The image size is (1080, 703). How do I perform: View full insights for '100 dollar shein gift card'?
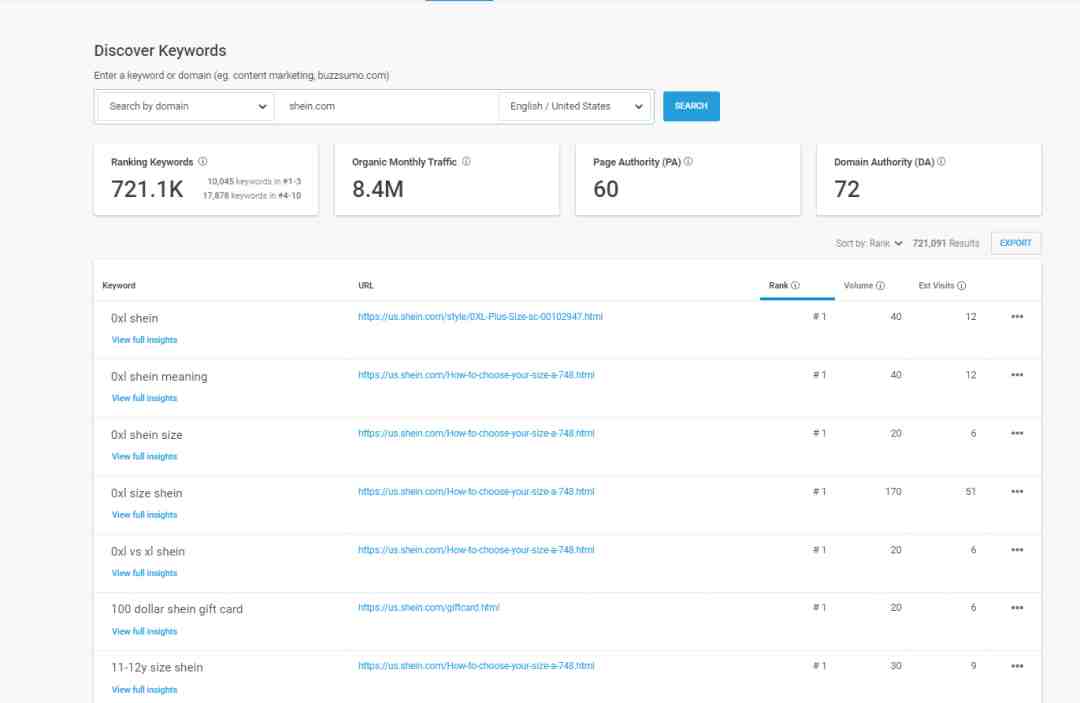click(145, 631)
